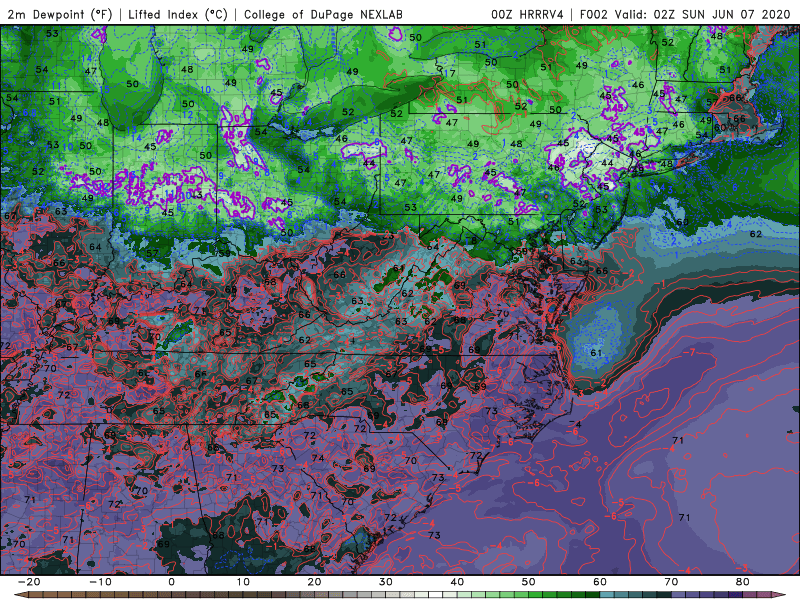This screenshot has height=600, width=800.
Task: Click the "00Z HRRRV4" model run label
Action: [x=527, y=14]
